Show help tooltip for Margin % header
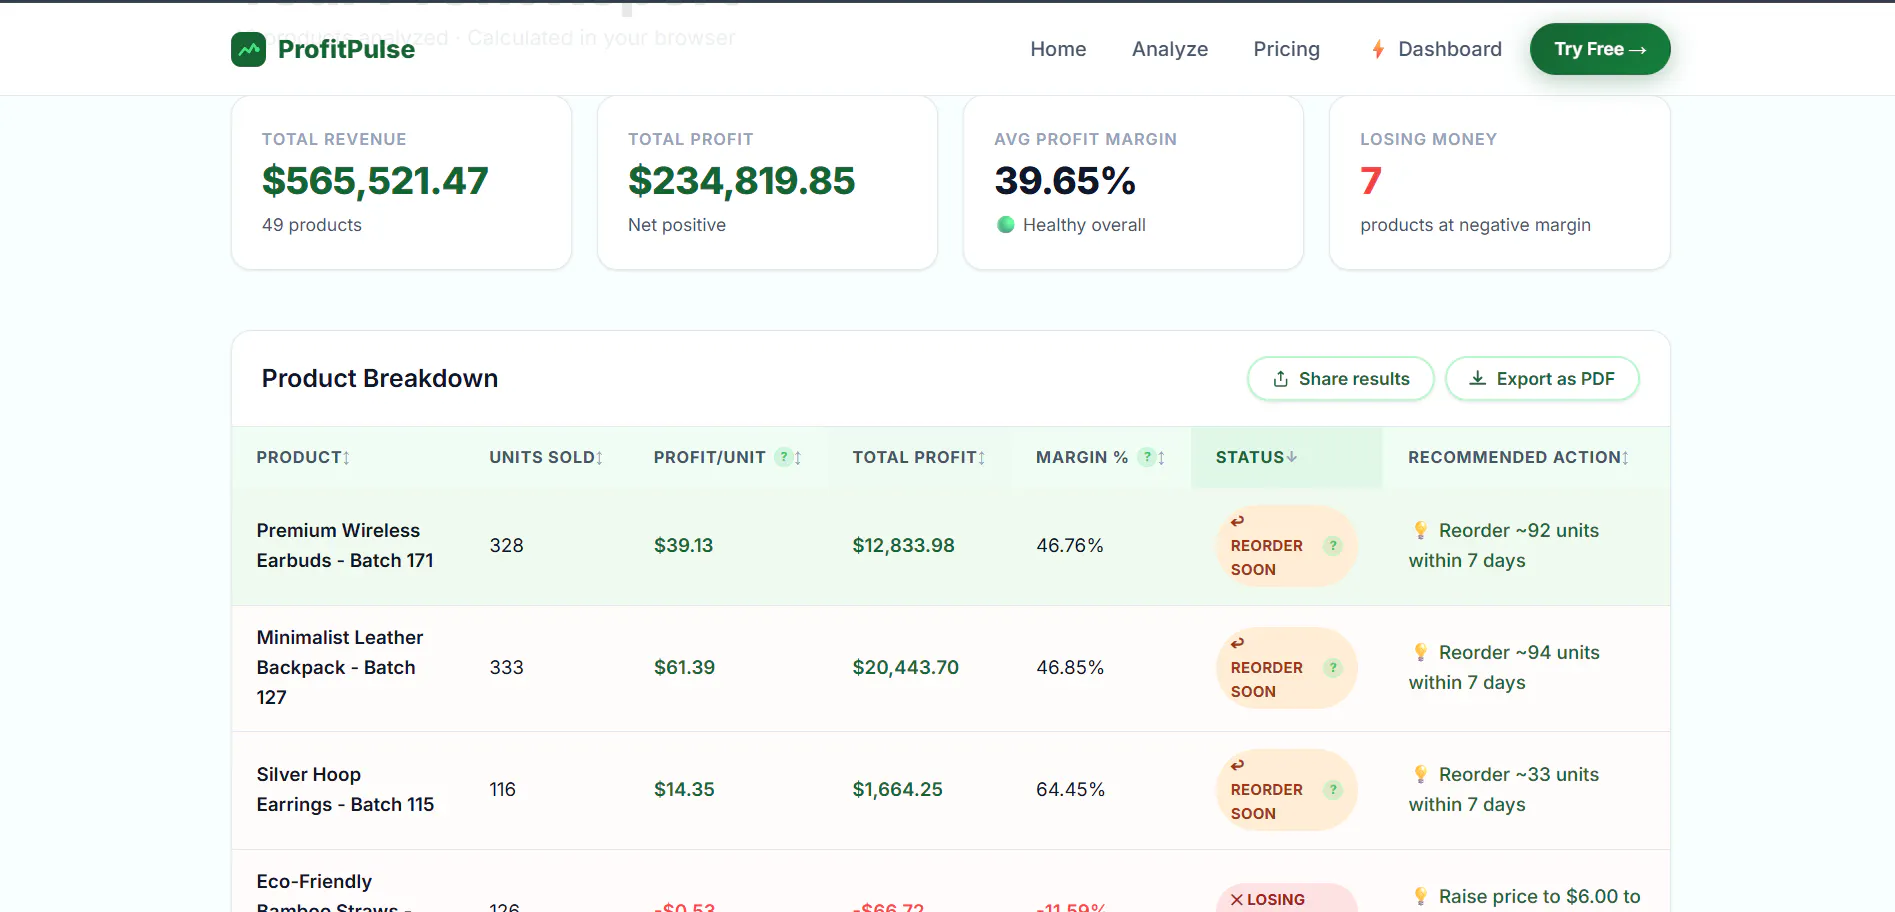Screen dimensions: 1895x912 point(1147,457)
